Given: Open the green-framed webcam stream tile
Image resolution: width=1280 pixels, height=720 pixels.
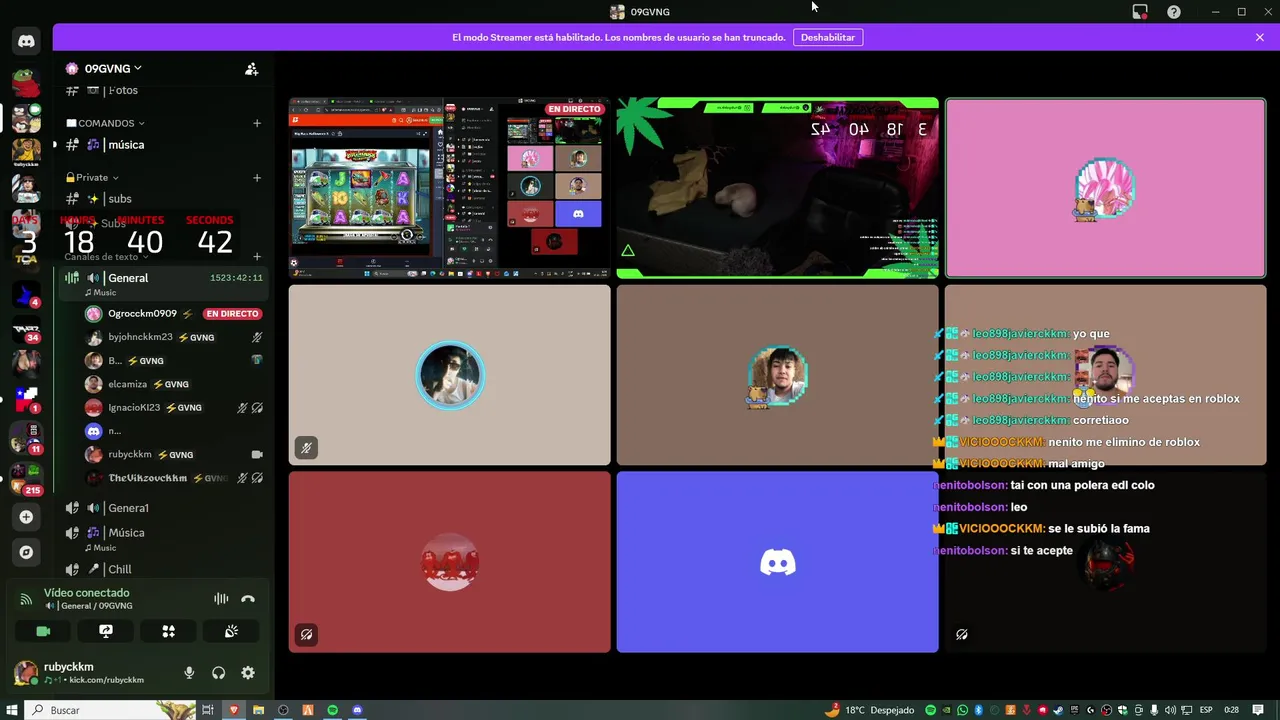Looking at the screenshot, I should click(x=777, y=188).
